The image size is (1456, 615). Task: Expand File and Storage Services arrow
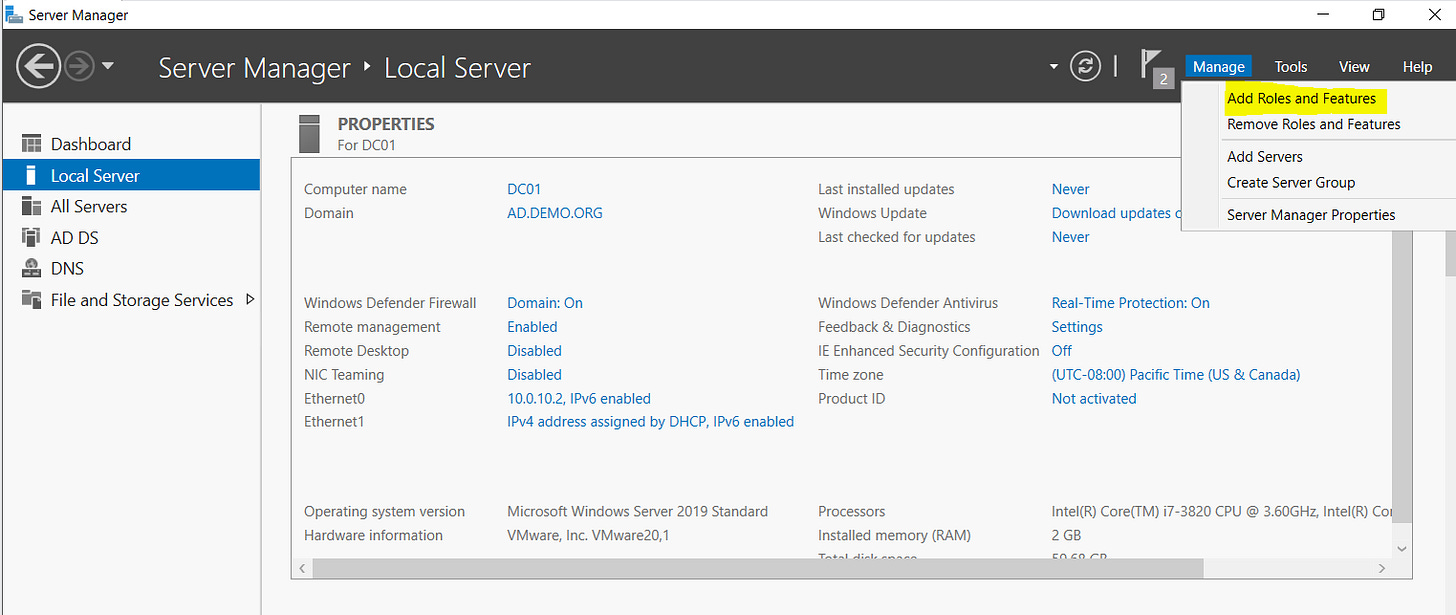coord(250,299)
